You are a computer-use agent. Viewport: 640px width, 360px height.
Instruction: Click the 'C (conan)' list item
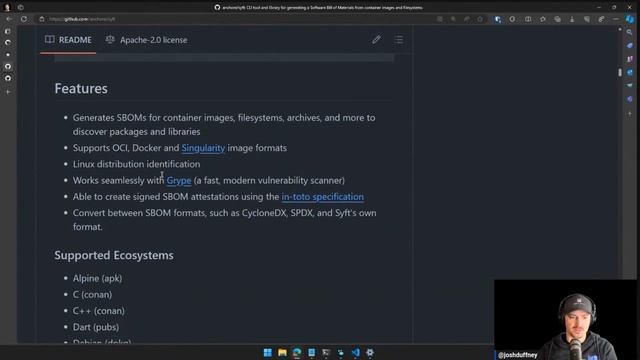click(92, 295)
